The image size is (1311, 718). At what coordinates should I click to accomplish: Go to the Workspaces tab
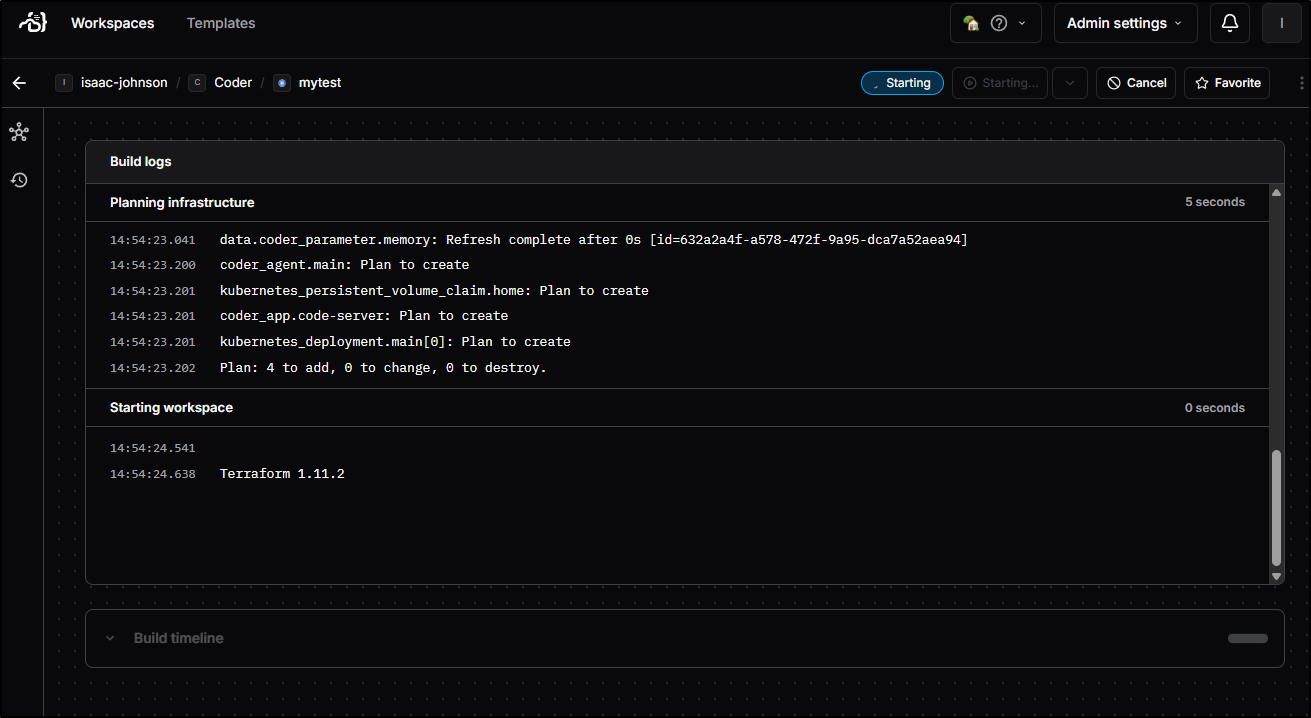pyautogui.click(x=112, y=23)
